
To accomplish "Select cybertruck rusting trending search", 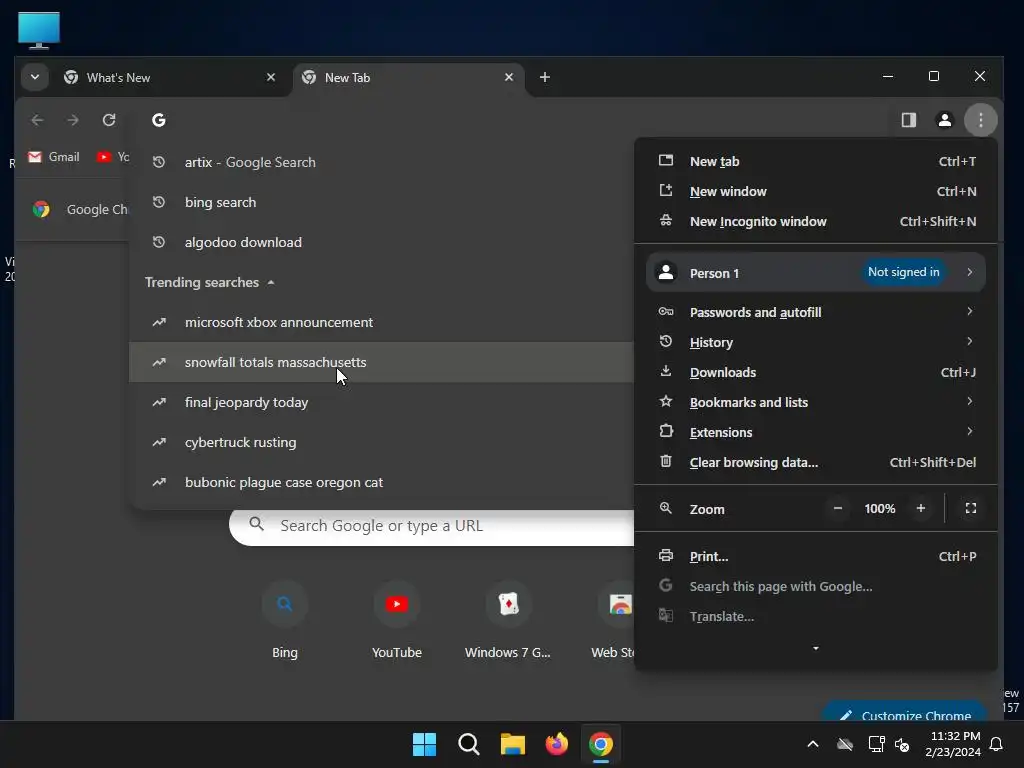I will point(381,443).
